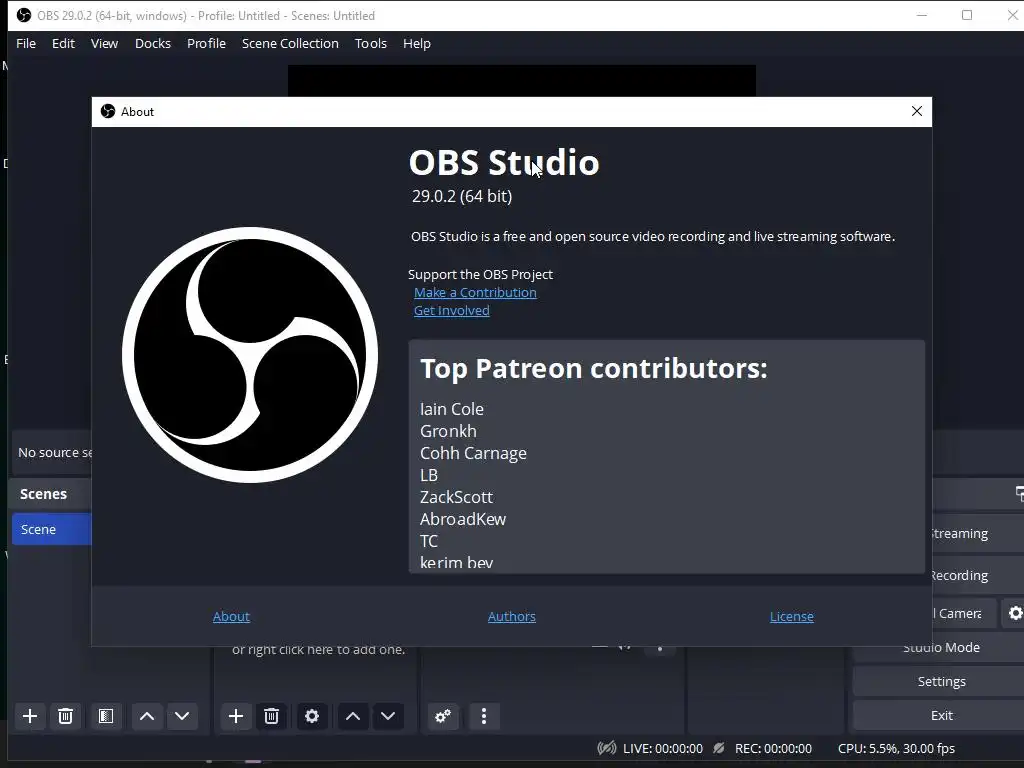Click contributor name ZackScott
This screenshot has height=768, width=1024.
tap(456, 498)
